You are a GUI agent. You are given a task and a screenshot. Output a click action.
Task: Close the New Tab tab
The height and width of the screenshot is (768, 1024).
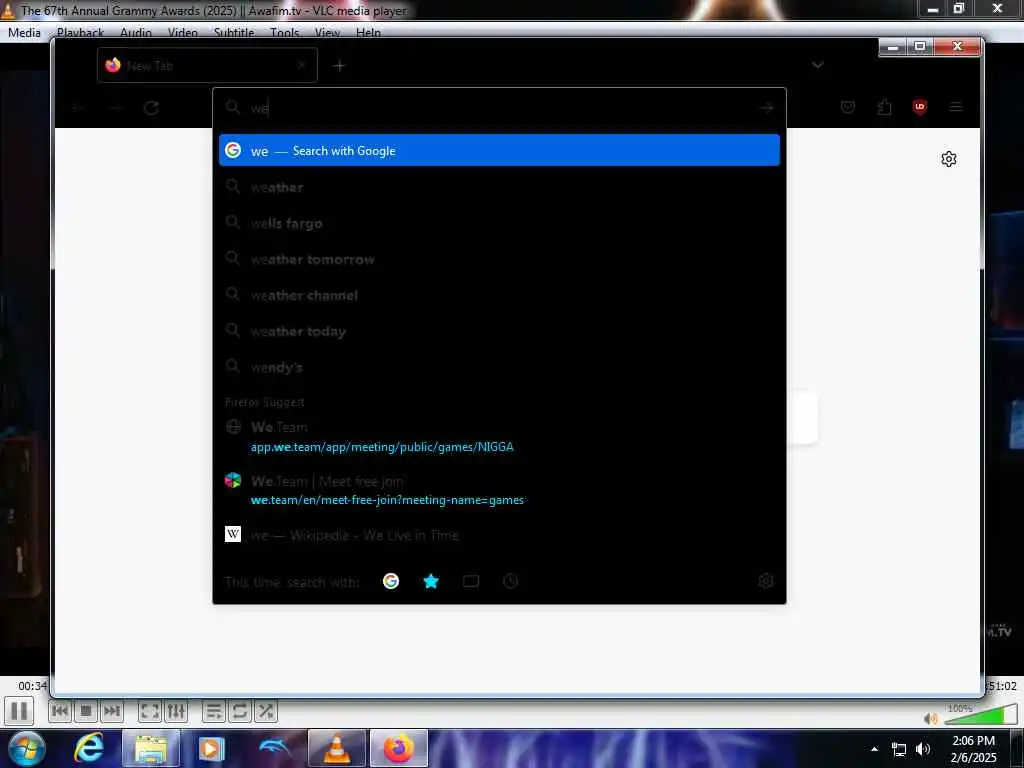[x=301, y=65]
